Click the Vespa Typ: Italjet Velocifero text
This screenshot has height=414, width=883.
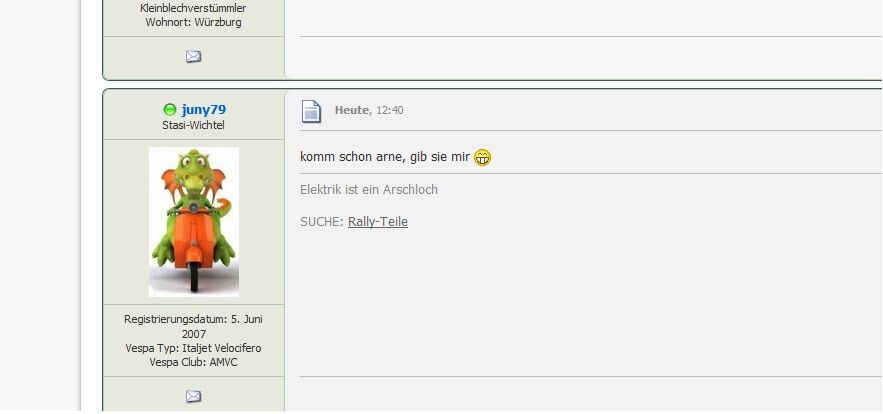(193, 349)
